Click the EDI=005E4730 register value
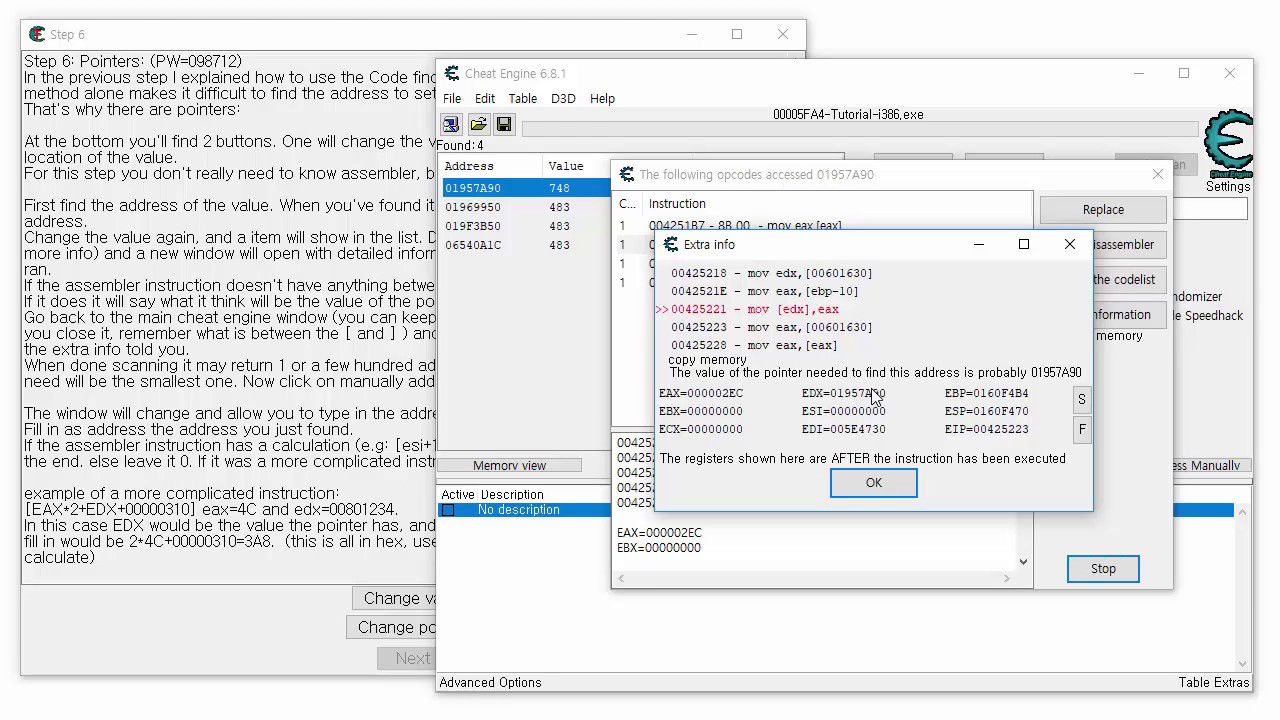Screen dimensions: 1280x720 click(x=844, y=429)
